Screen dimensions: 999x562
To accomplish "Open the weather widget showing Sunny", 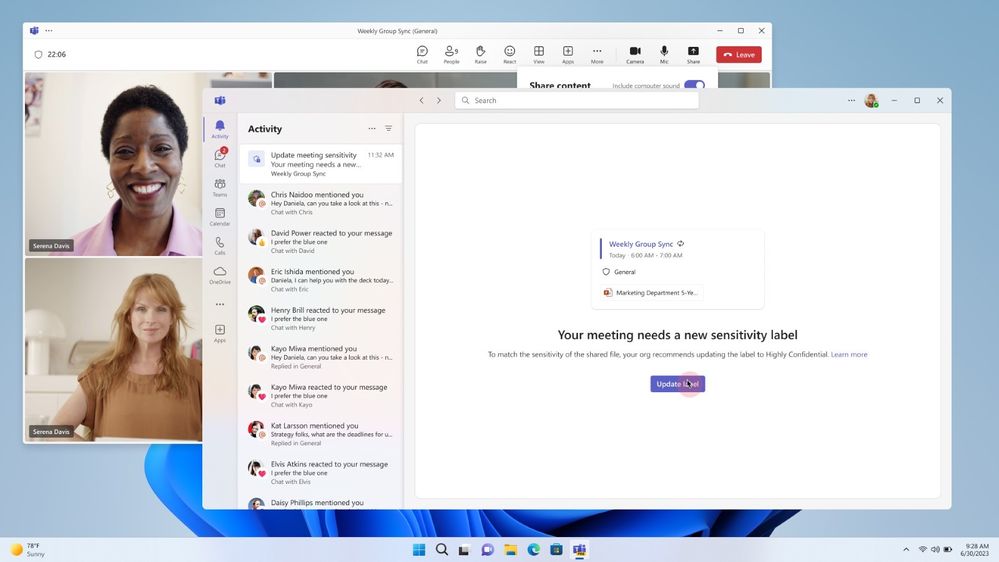I will [27, 550].
